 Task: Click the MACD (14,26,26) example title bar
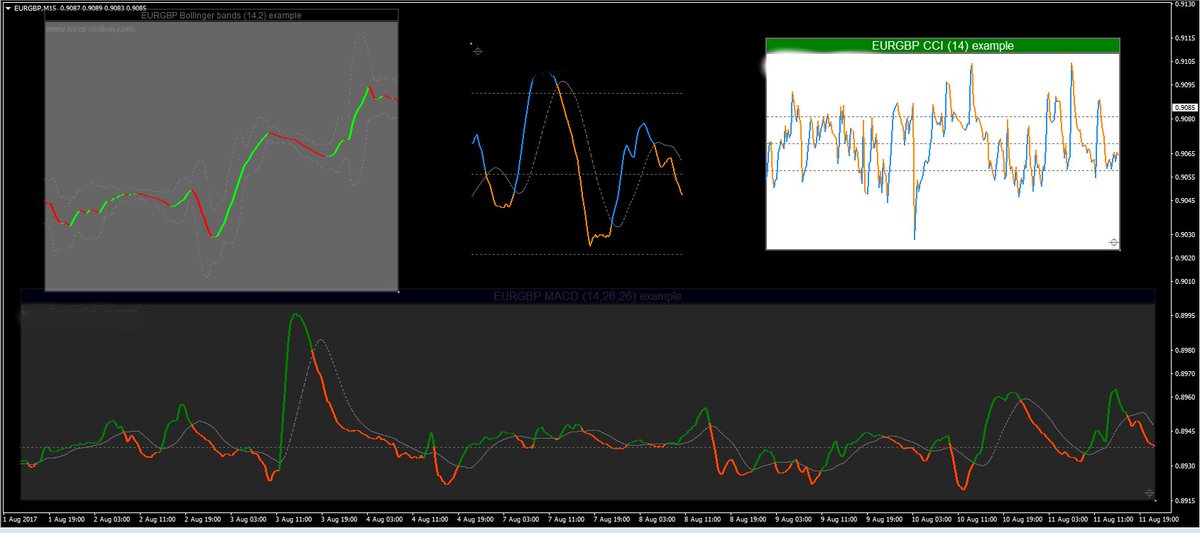(x=588, y=297)
